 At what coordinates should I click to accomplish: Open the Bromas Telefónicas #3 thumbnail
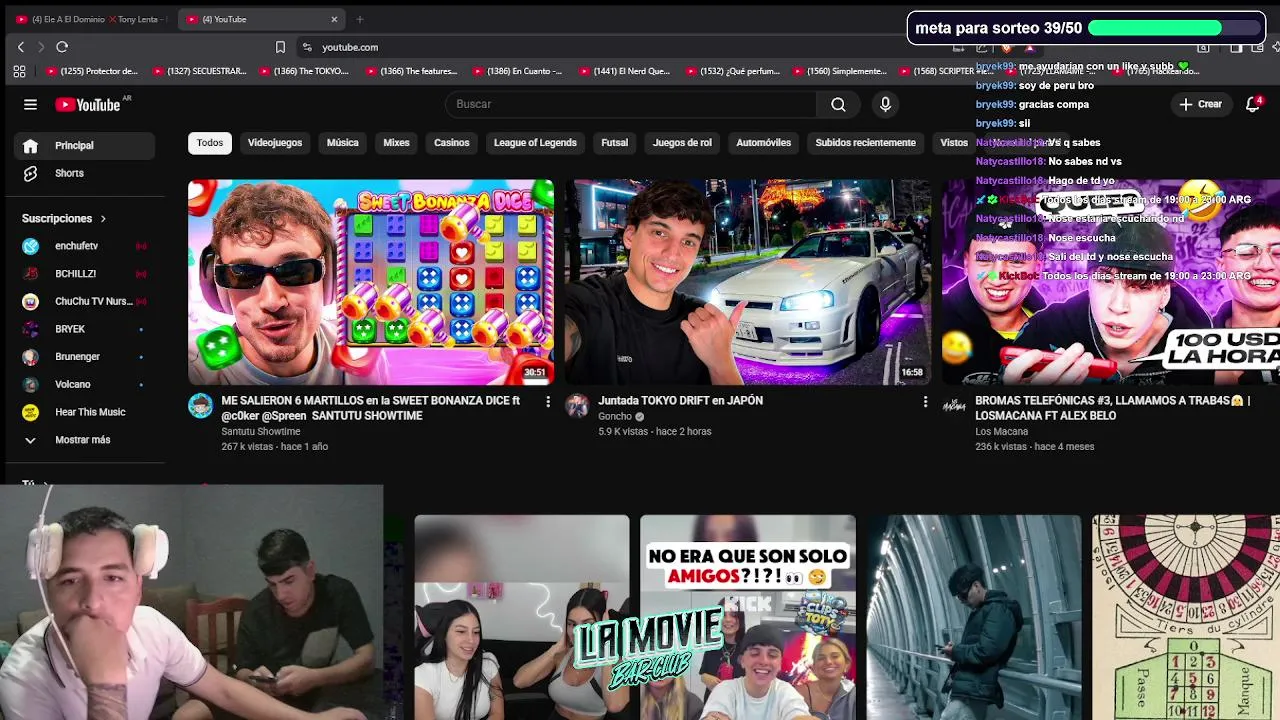(x=1111, y=282)
